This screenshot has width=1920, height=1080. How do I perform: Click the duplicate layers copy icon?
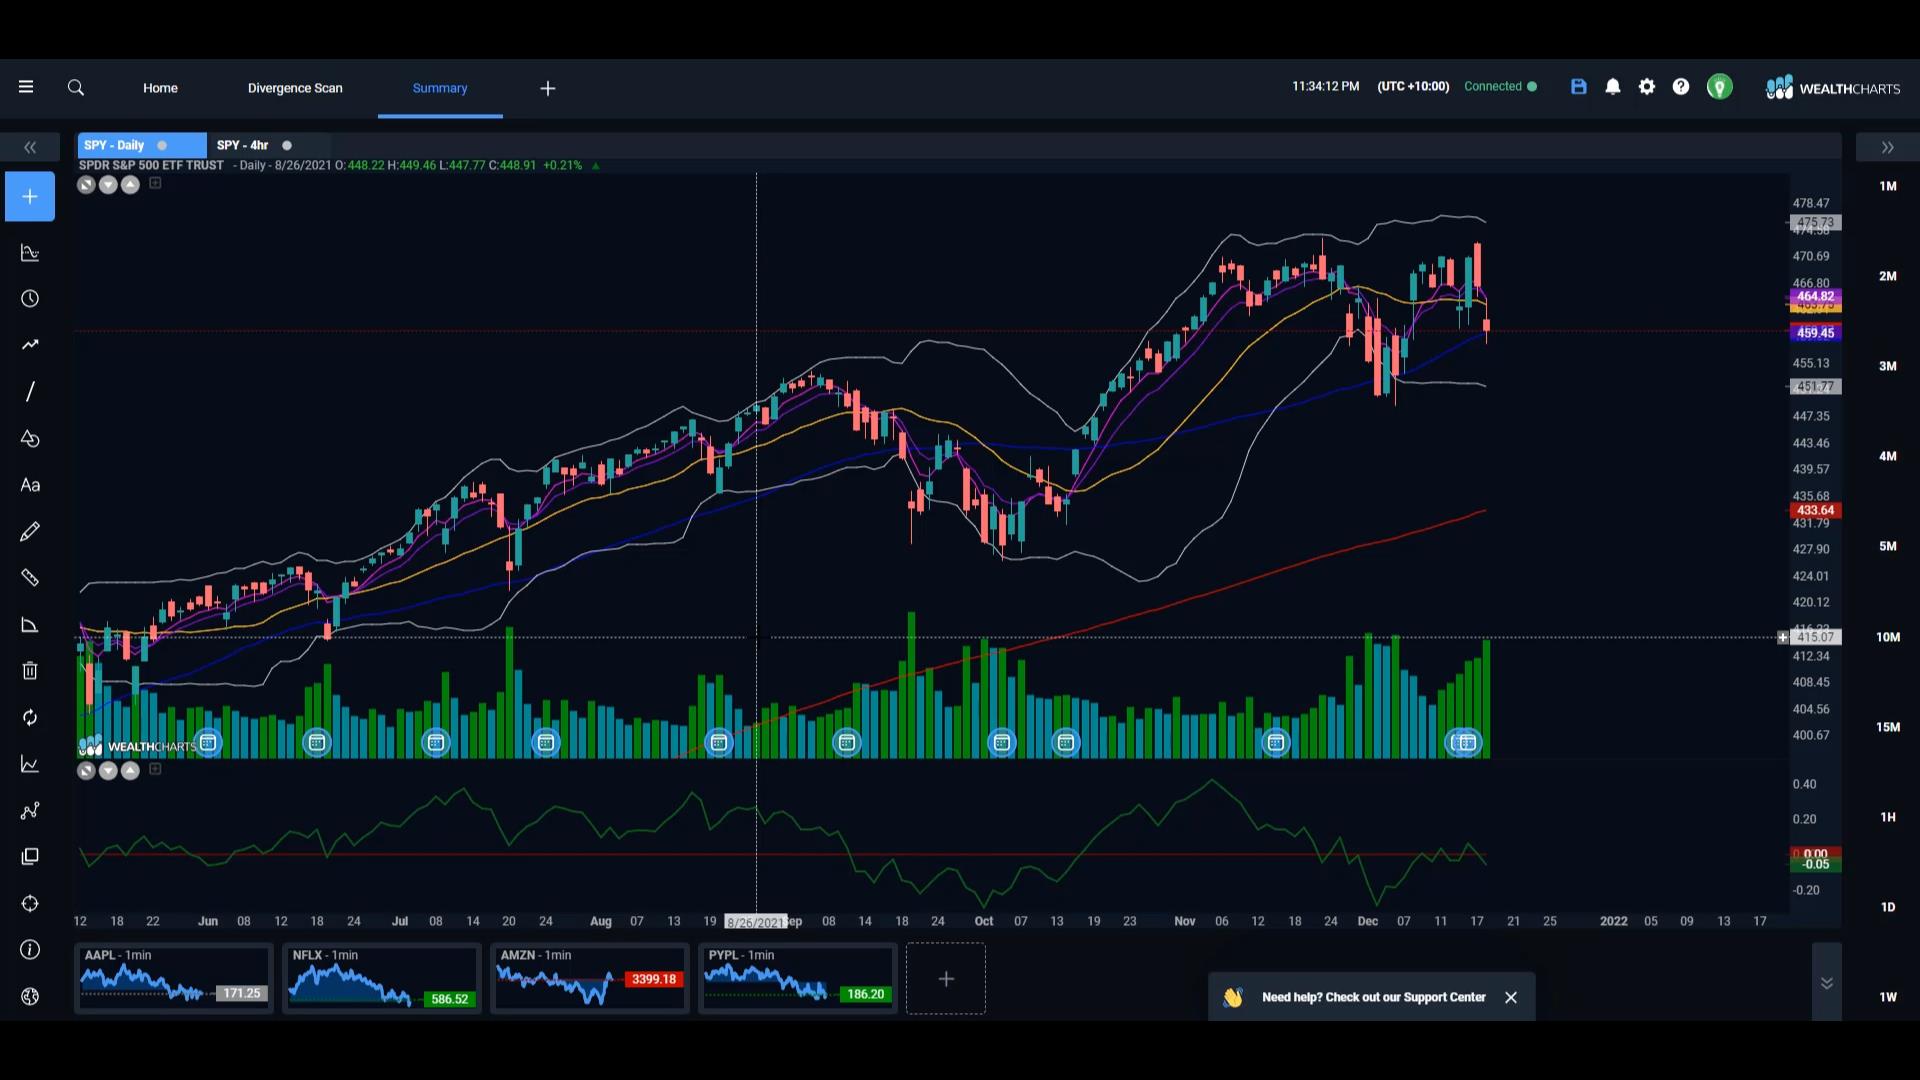[x=30, y=857]
